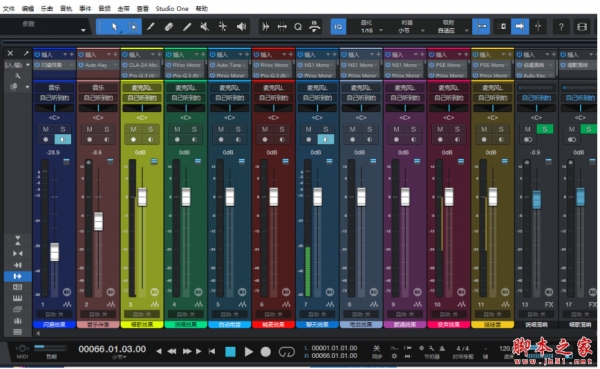This screenshot has height=369, width=600.
Task: Disable the green solo on channel 13
Action: 545,129
